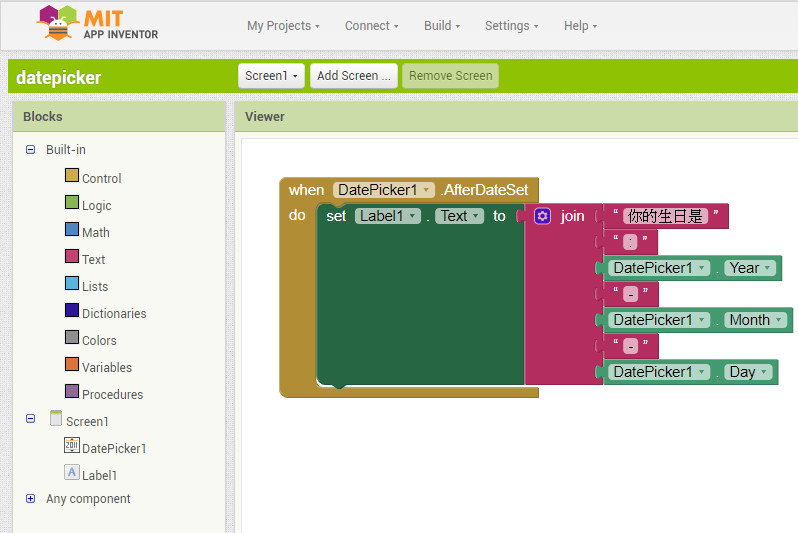798x533 pixels.
Task: Click the Add Screen button
Action: 354,76
